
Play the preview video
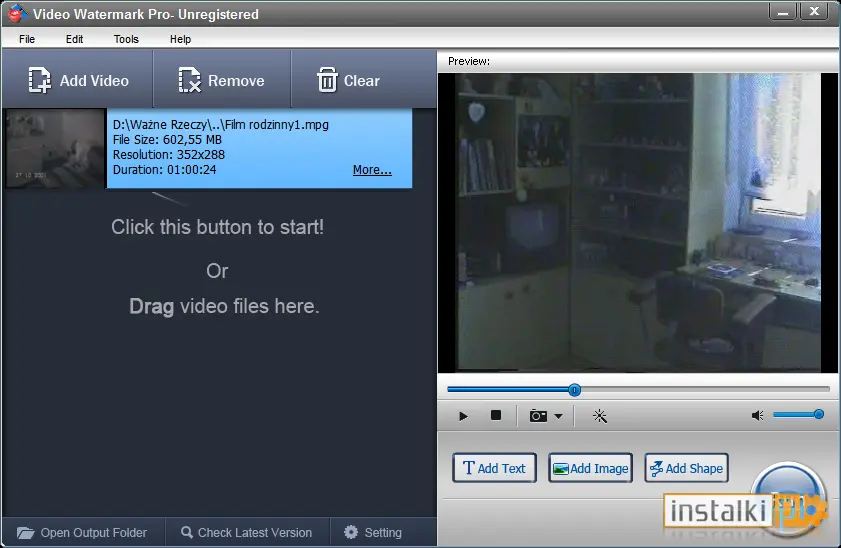[463, 416]
